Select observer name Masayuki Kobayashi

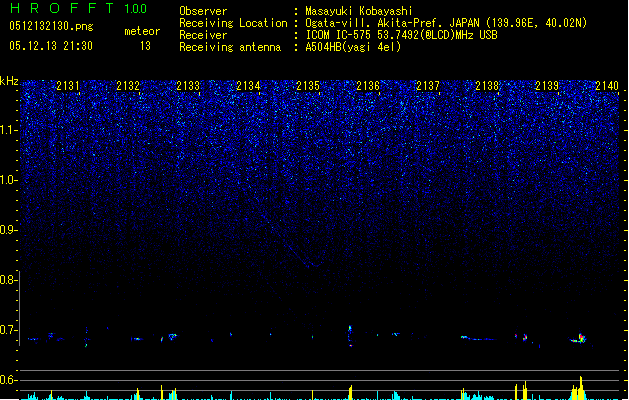point(359,11)
